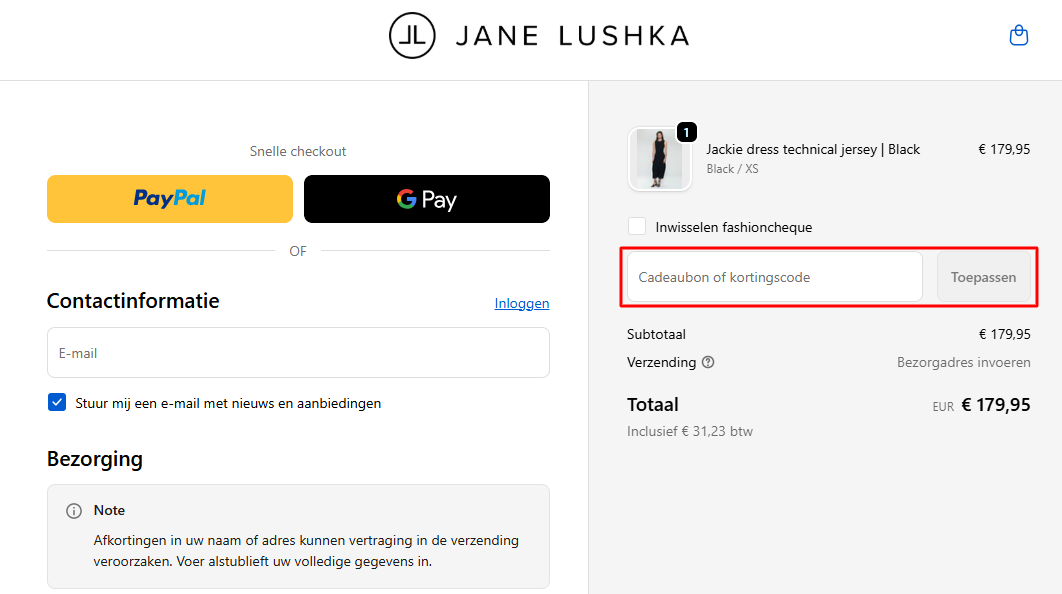Enable the Inwisselen fashioncheque checkbox
Screen dimensions: 1062x594
click(637, 227)
